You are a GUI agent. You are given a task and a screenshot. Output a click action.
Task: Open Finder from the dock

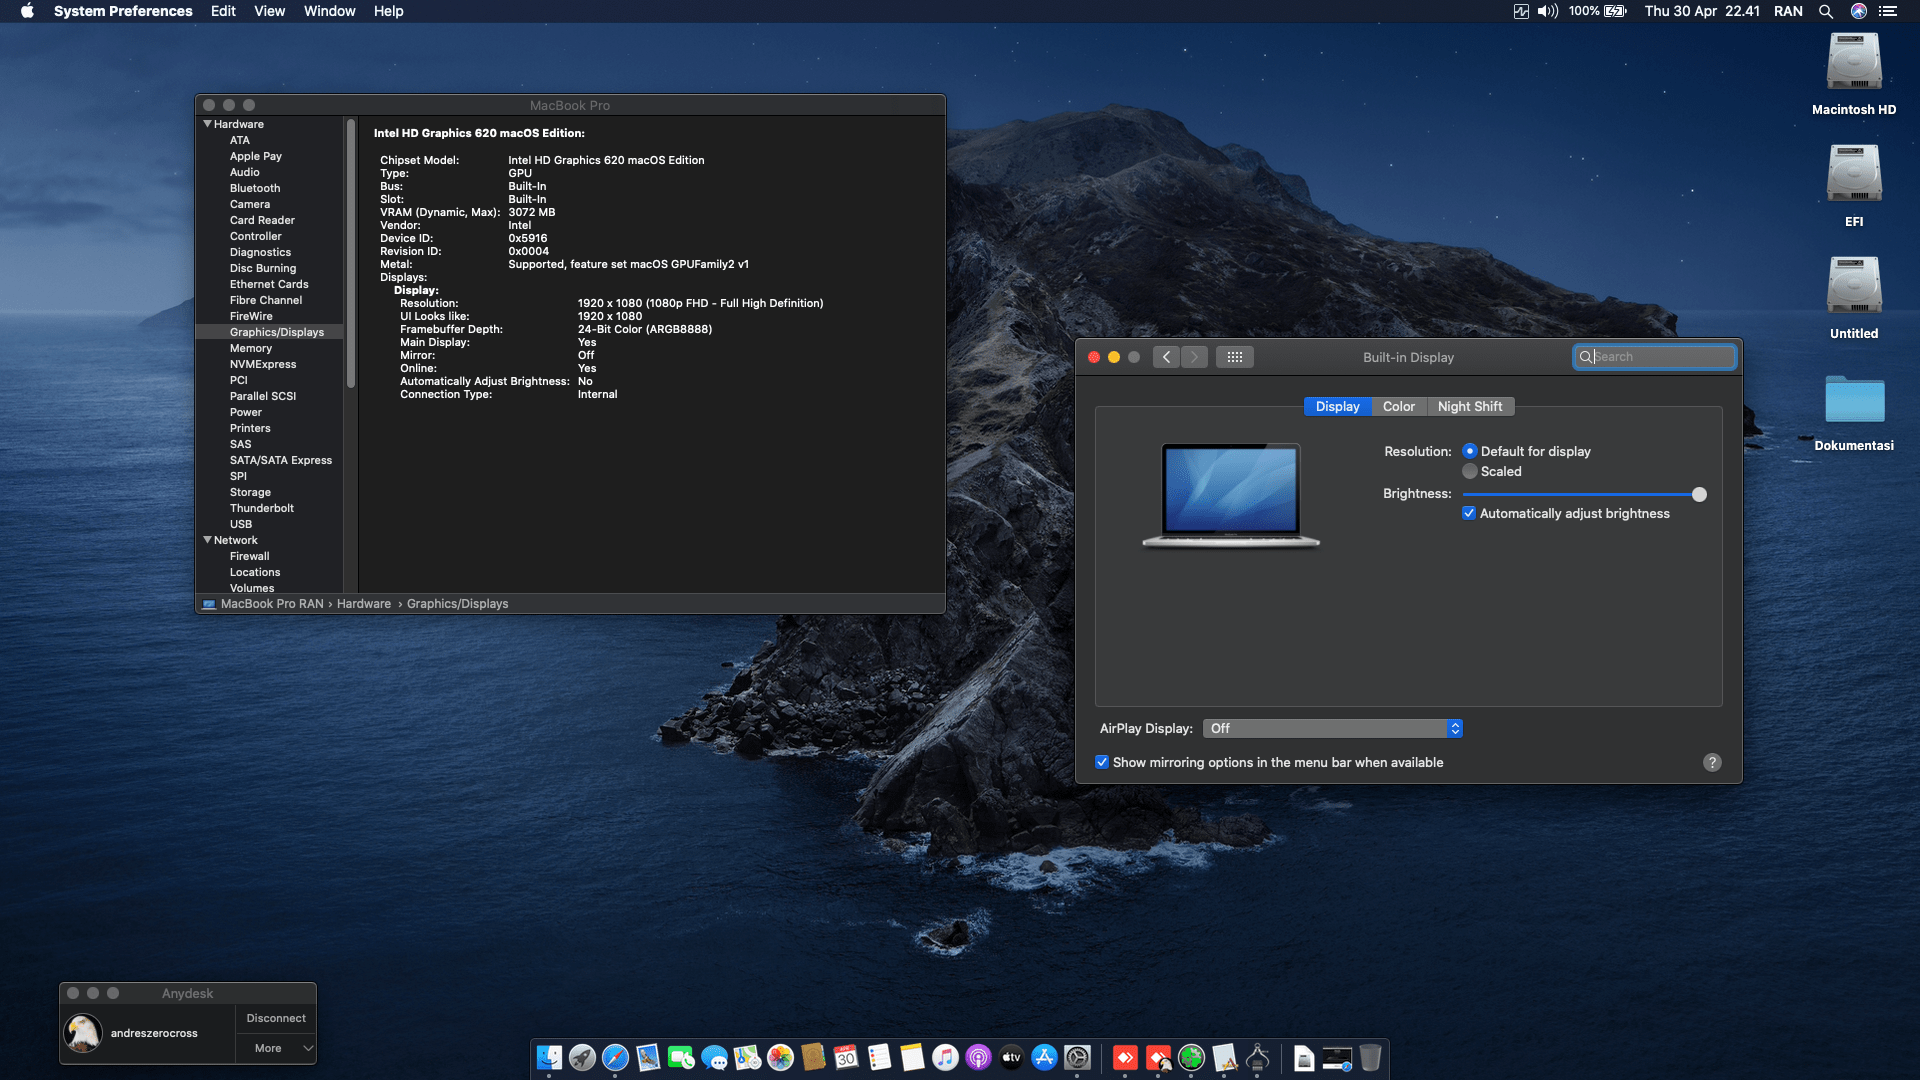coord(549,1057)
